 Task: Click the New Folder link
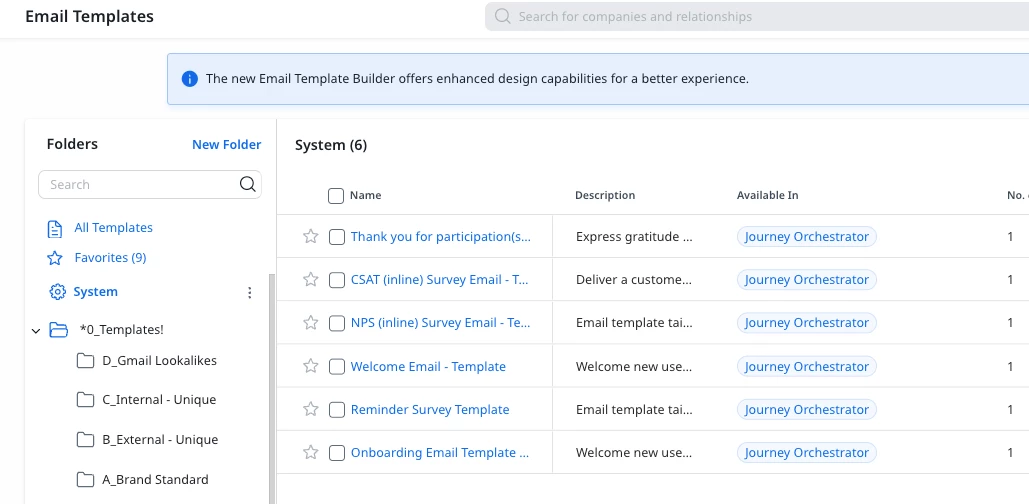pos(226,145)
